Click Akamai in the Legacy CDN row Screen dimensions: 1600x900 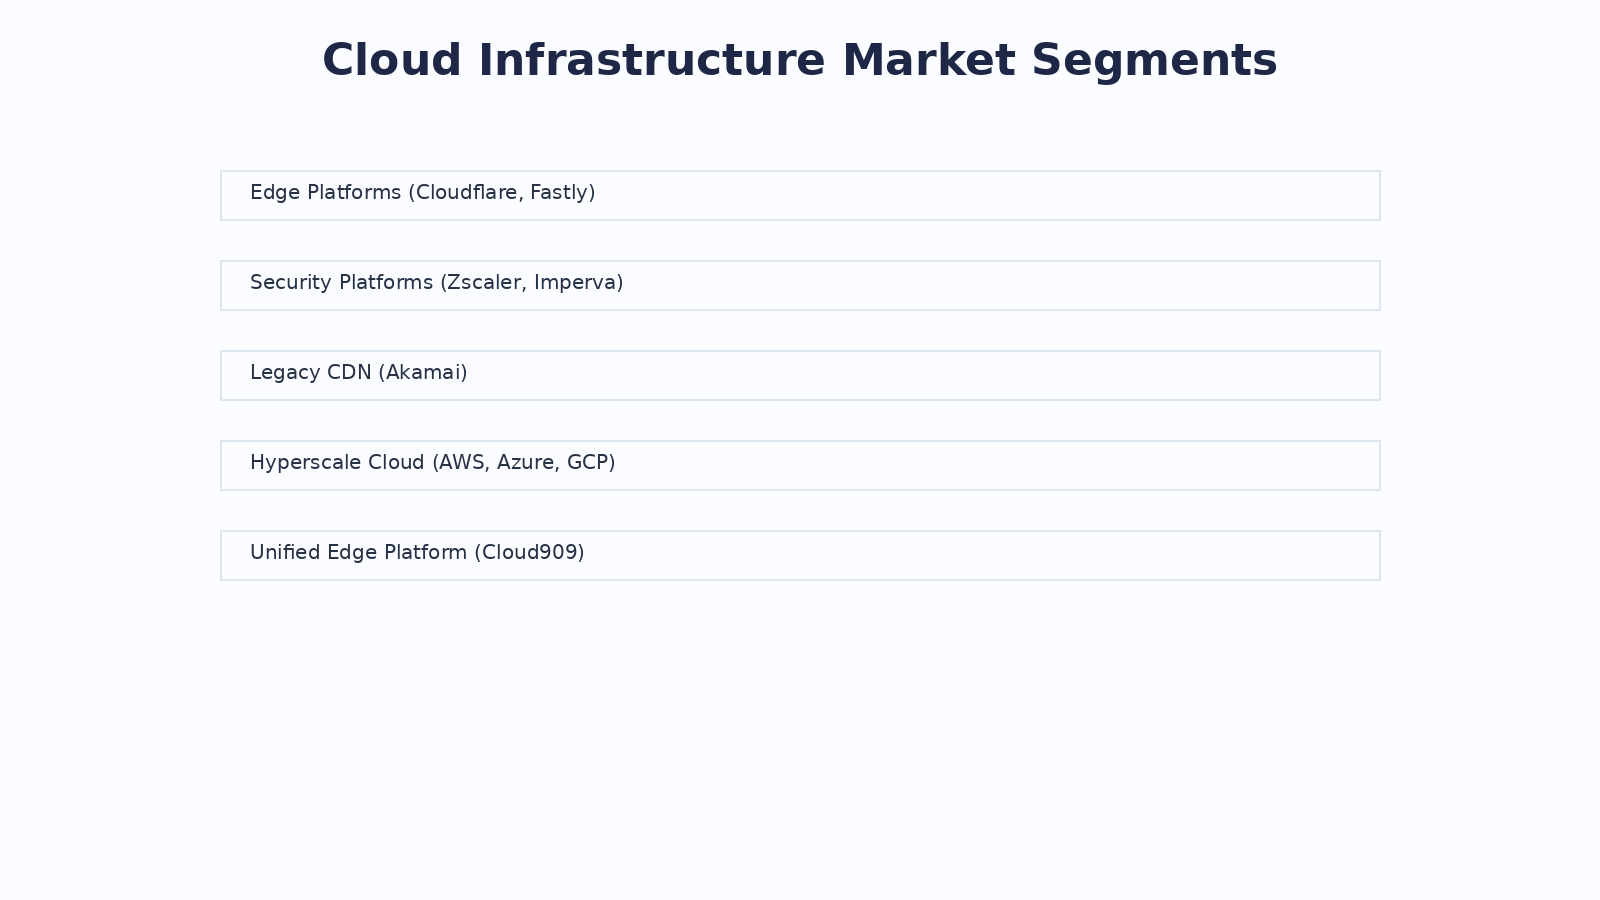tap(423, 373)
